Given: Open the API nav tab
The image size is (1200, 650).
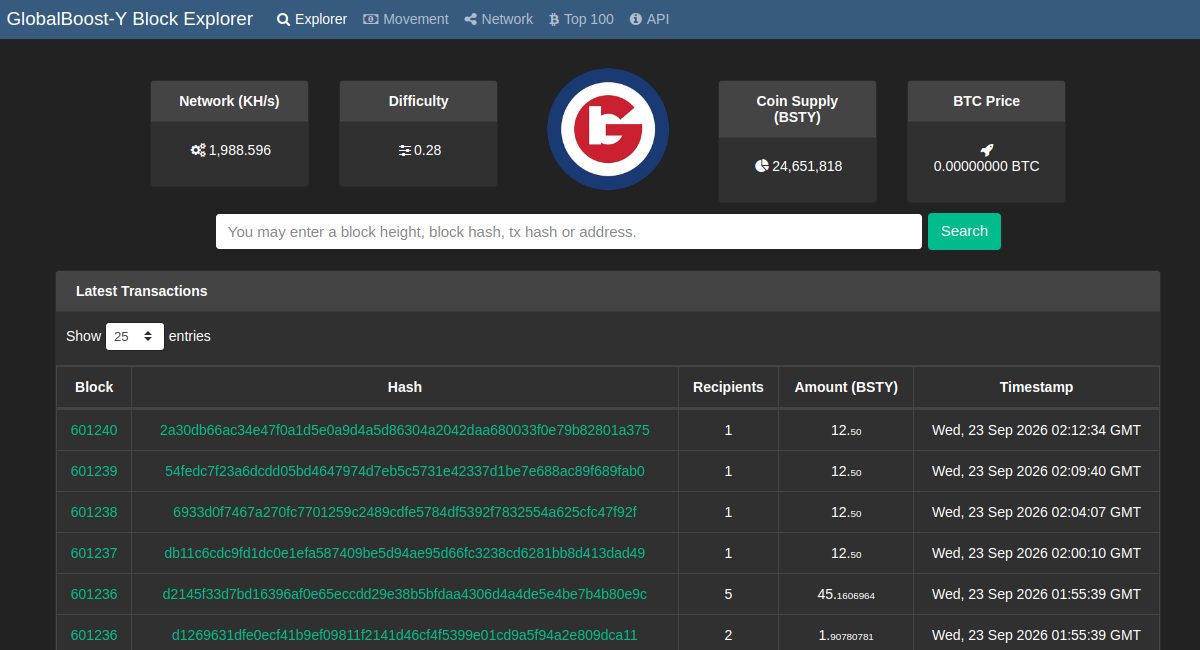Looking at the screenshot, I should click(650, 19).
